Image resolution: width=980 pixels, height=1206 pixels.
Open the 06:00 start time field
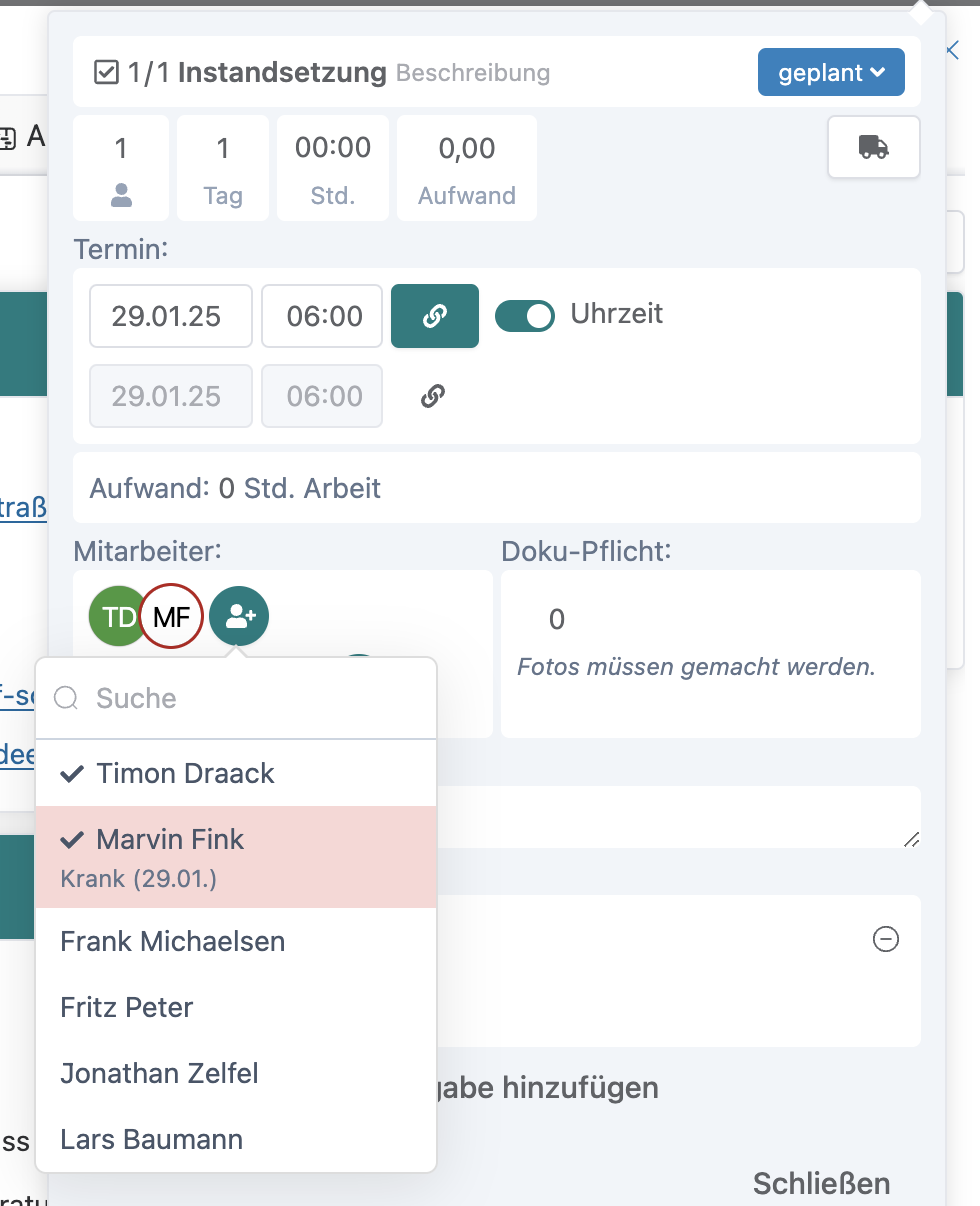coord(322,316)
